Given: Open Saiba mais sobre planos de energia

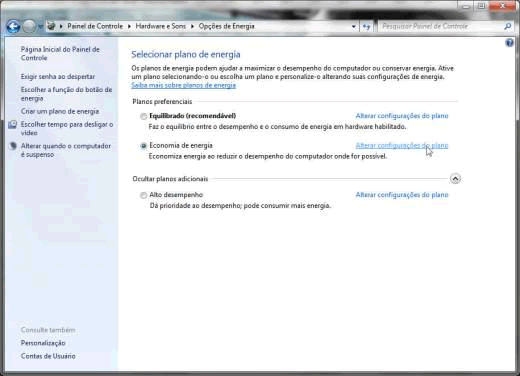Looking at the screenshot, I should pos(183,85).
